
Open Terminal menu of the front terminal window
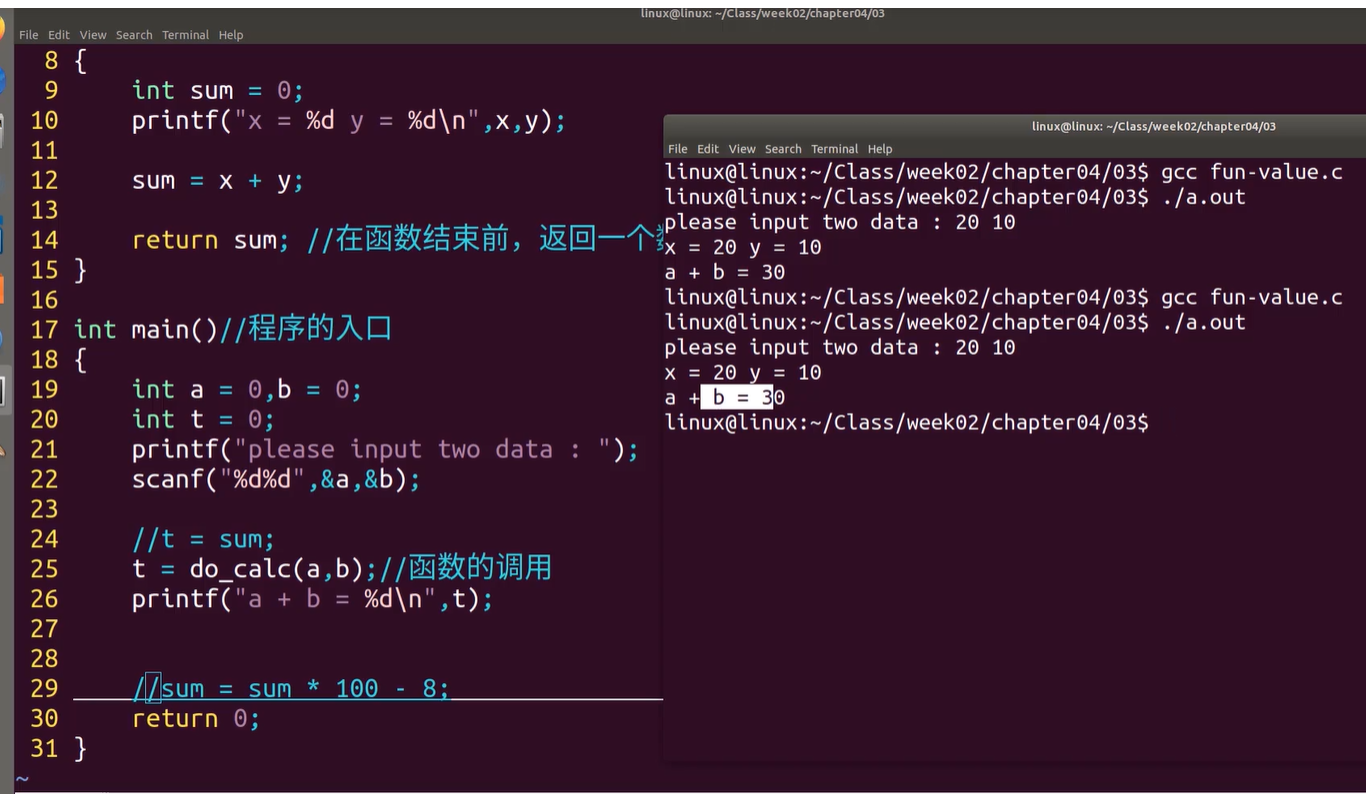tap(835, 149)
